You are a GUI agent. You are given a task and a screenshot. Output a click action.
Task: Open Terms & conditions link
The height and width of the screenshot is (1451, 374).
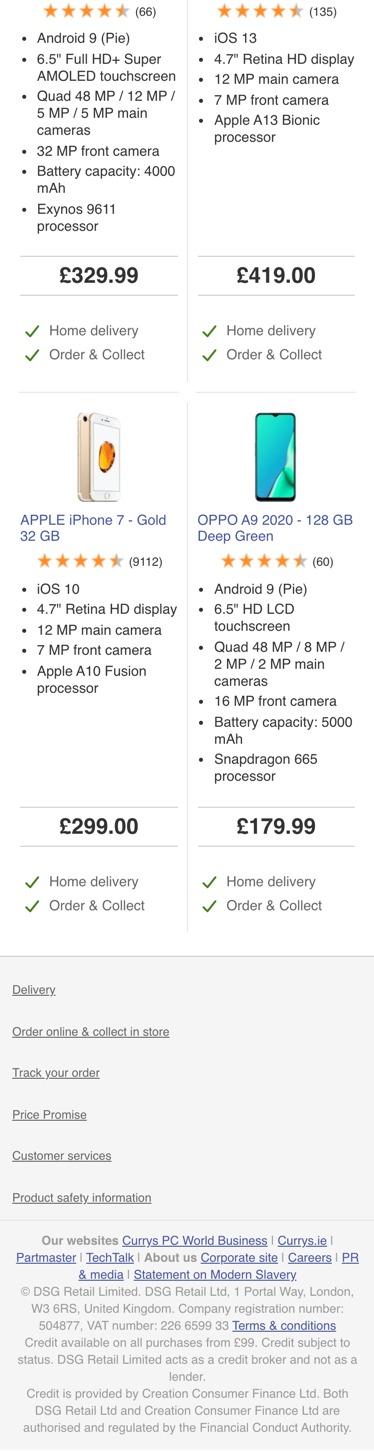(x=284, y=1326)
